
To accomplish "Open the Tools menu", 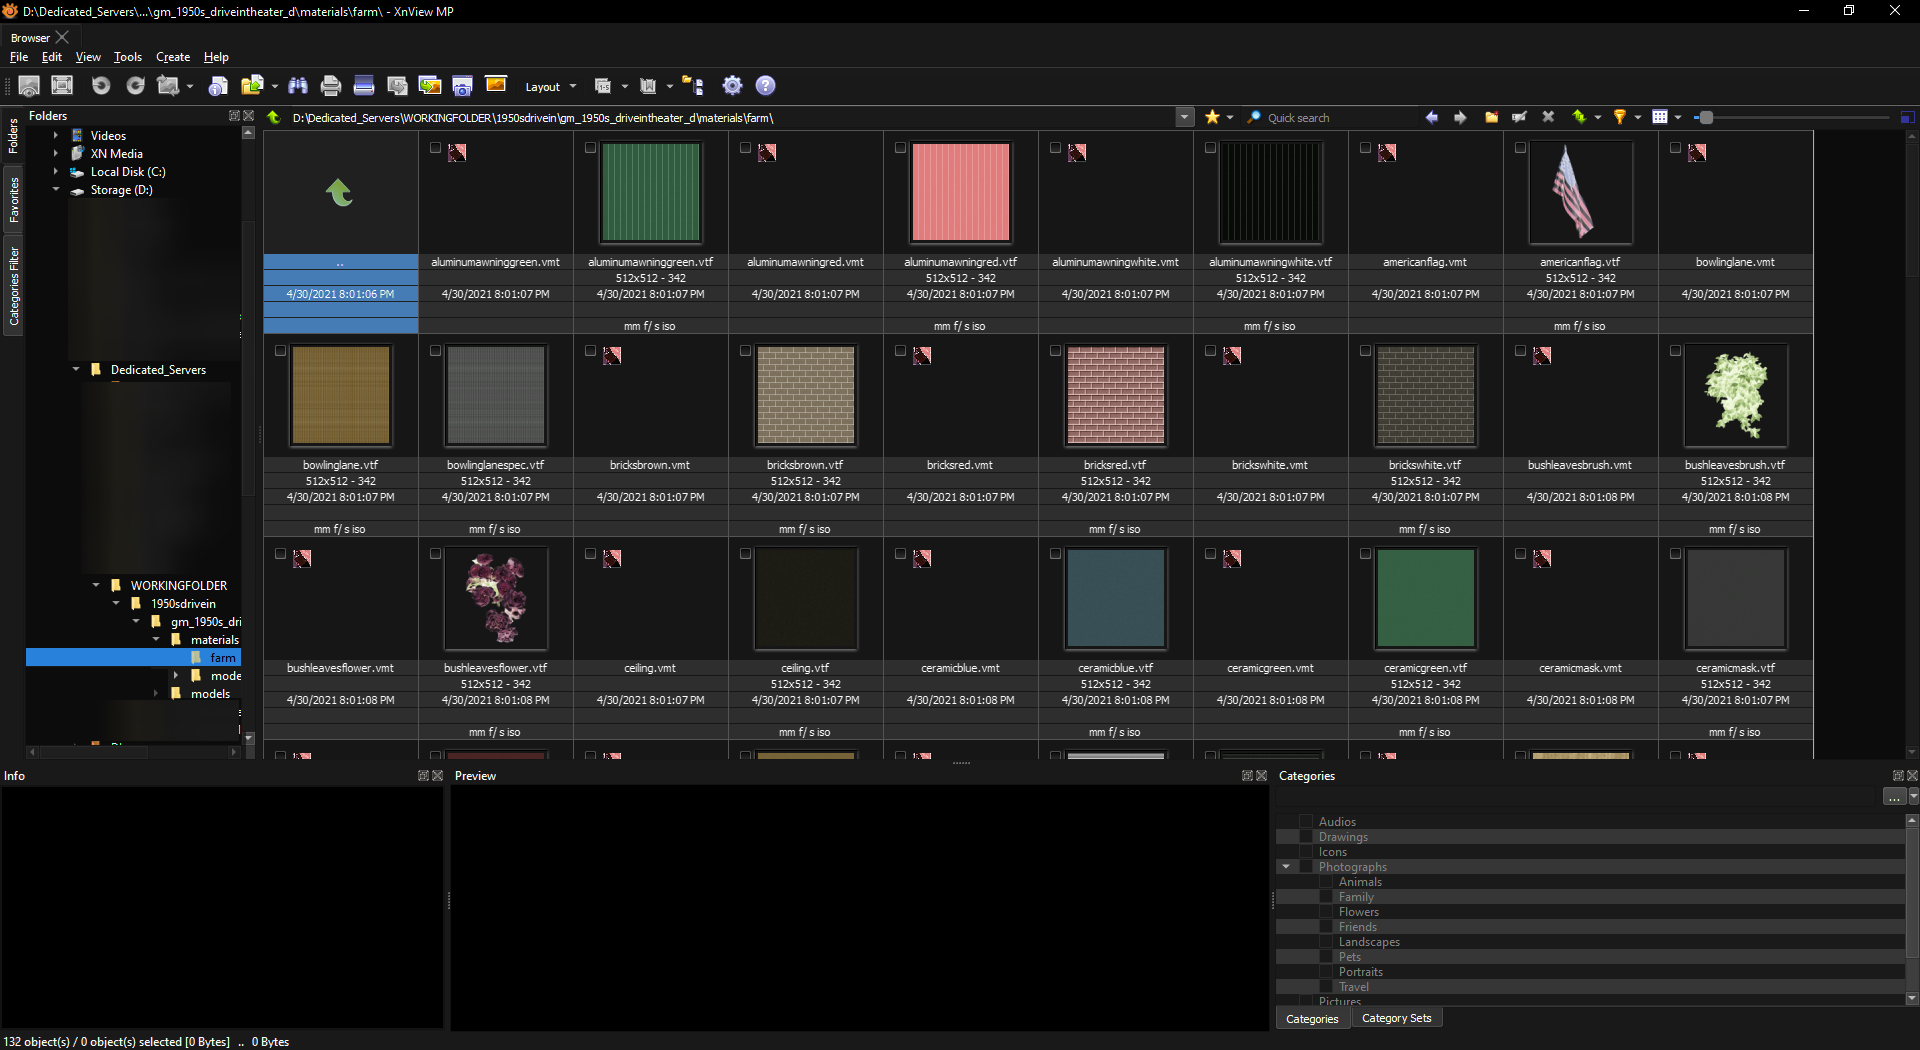I will (127, 57).
